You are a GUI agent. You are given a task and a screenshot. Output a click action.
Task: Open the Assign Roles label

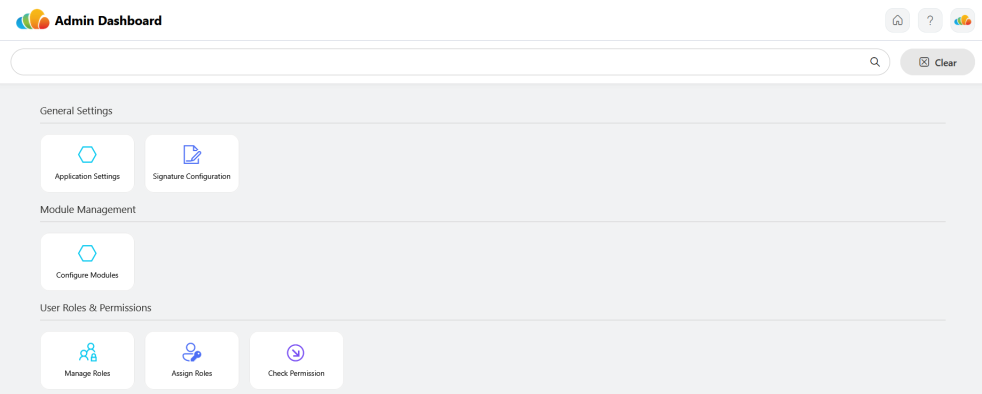[x=192, y=373]
